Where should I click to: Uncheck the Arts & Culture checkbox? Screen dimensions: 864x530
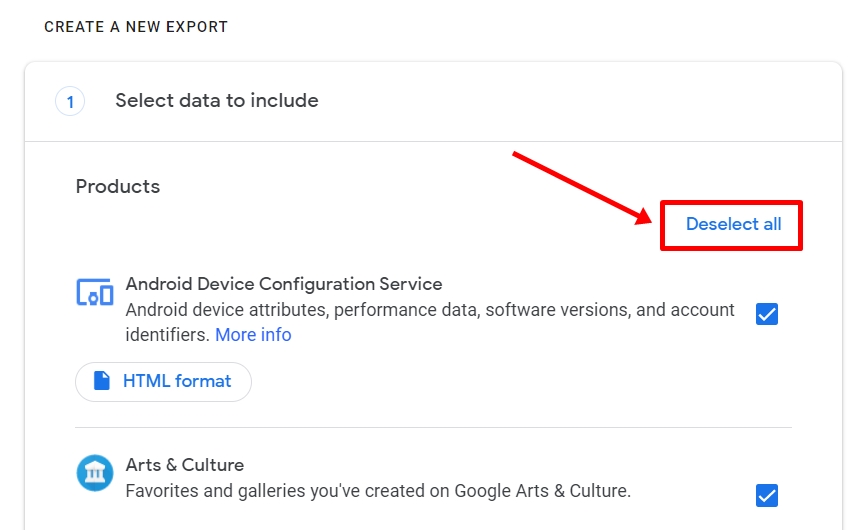(767, 495)
